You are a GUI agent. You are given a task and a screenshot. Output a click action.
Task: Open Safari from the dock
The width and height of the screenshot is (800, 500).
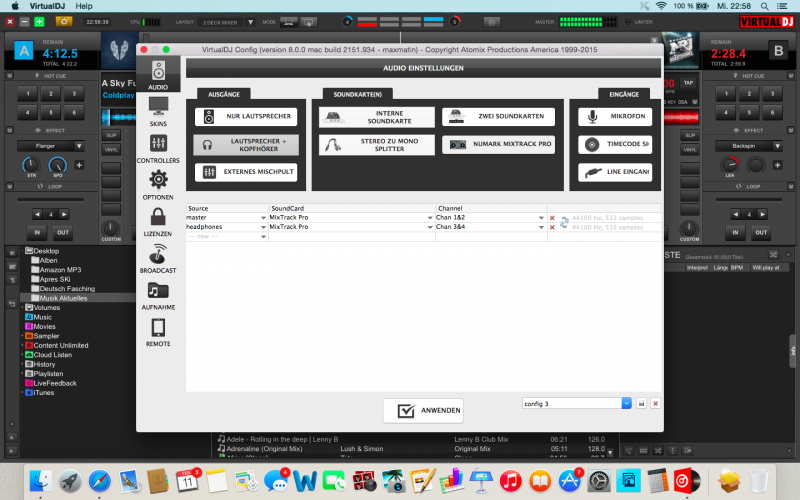point(99,481)
